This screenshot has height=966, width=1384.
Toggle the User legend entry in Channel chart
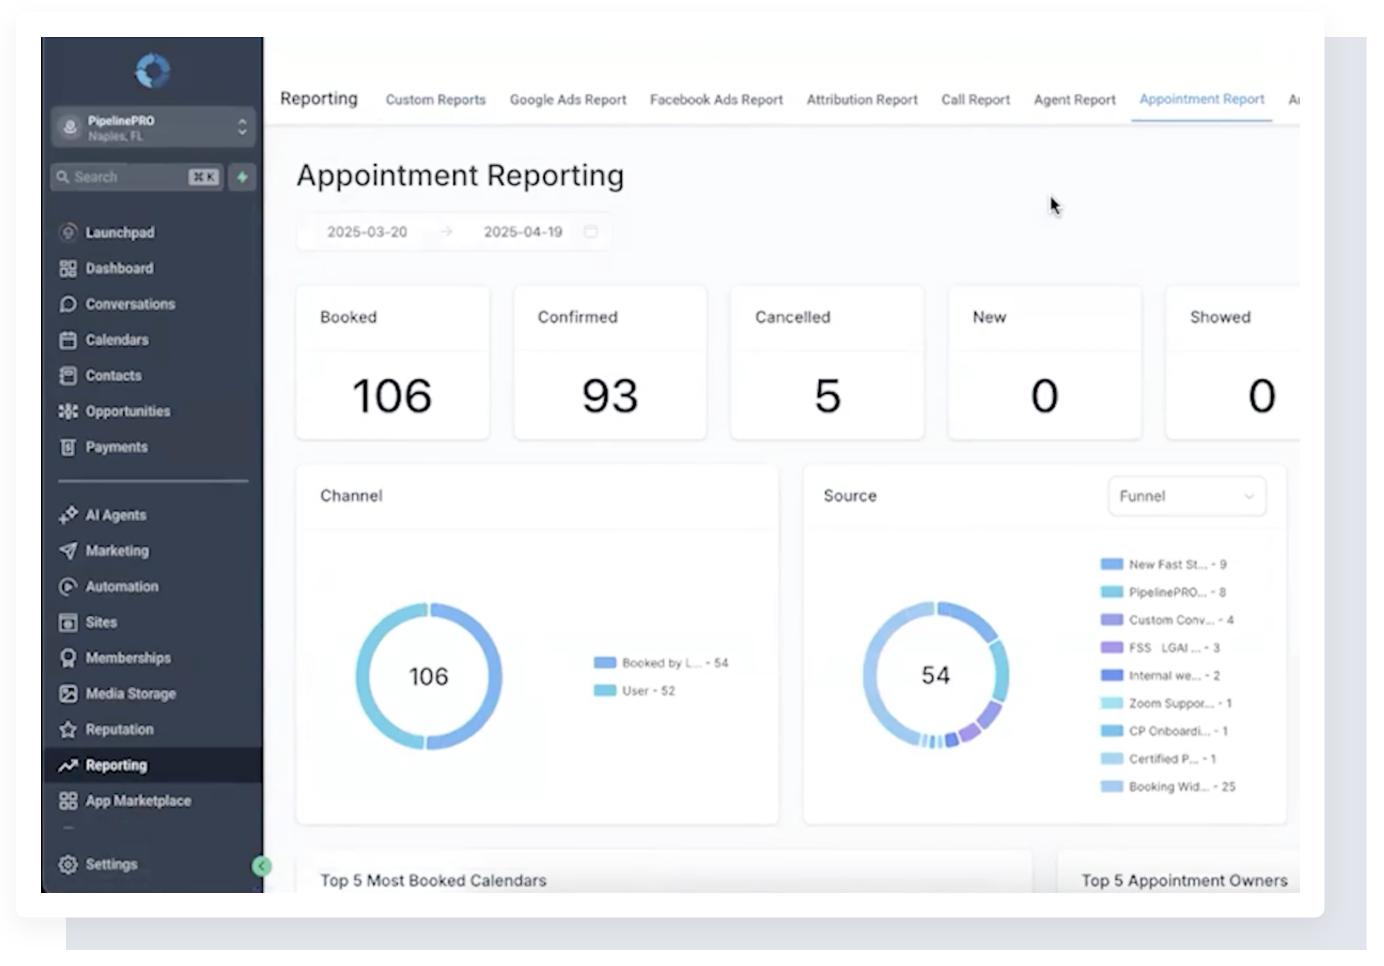(635, 691)
